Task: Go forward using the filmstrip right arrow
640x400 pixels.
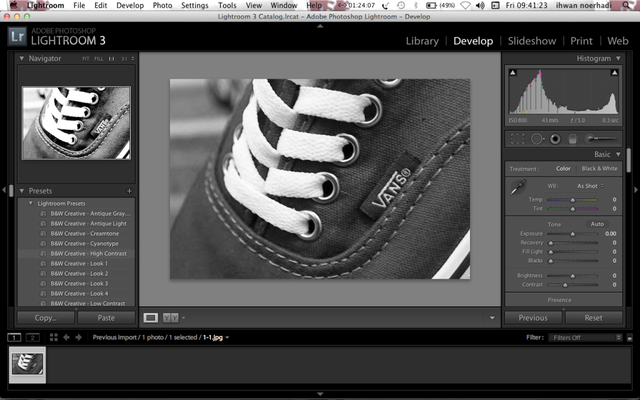Action: [x=79, y=337]
